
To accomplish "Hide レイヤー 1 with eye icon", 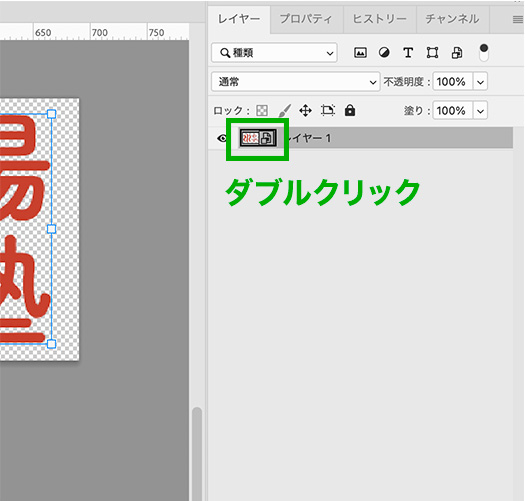I will [222, 138].
